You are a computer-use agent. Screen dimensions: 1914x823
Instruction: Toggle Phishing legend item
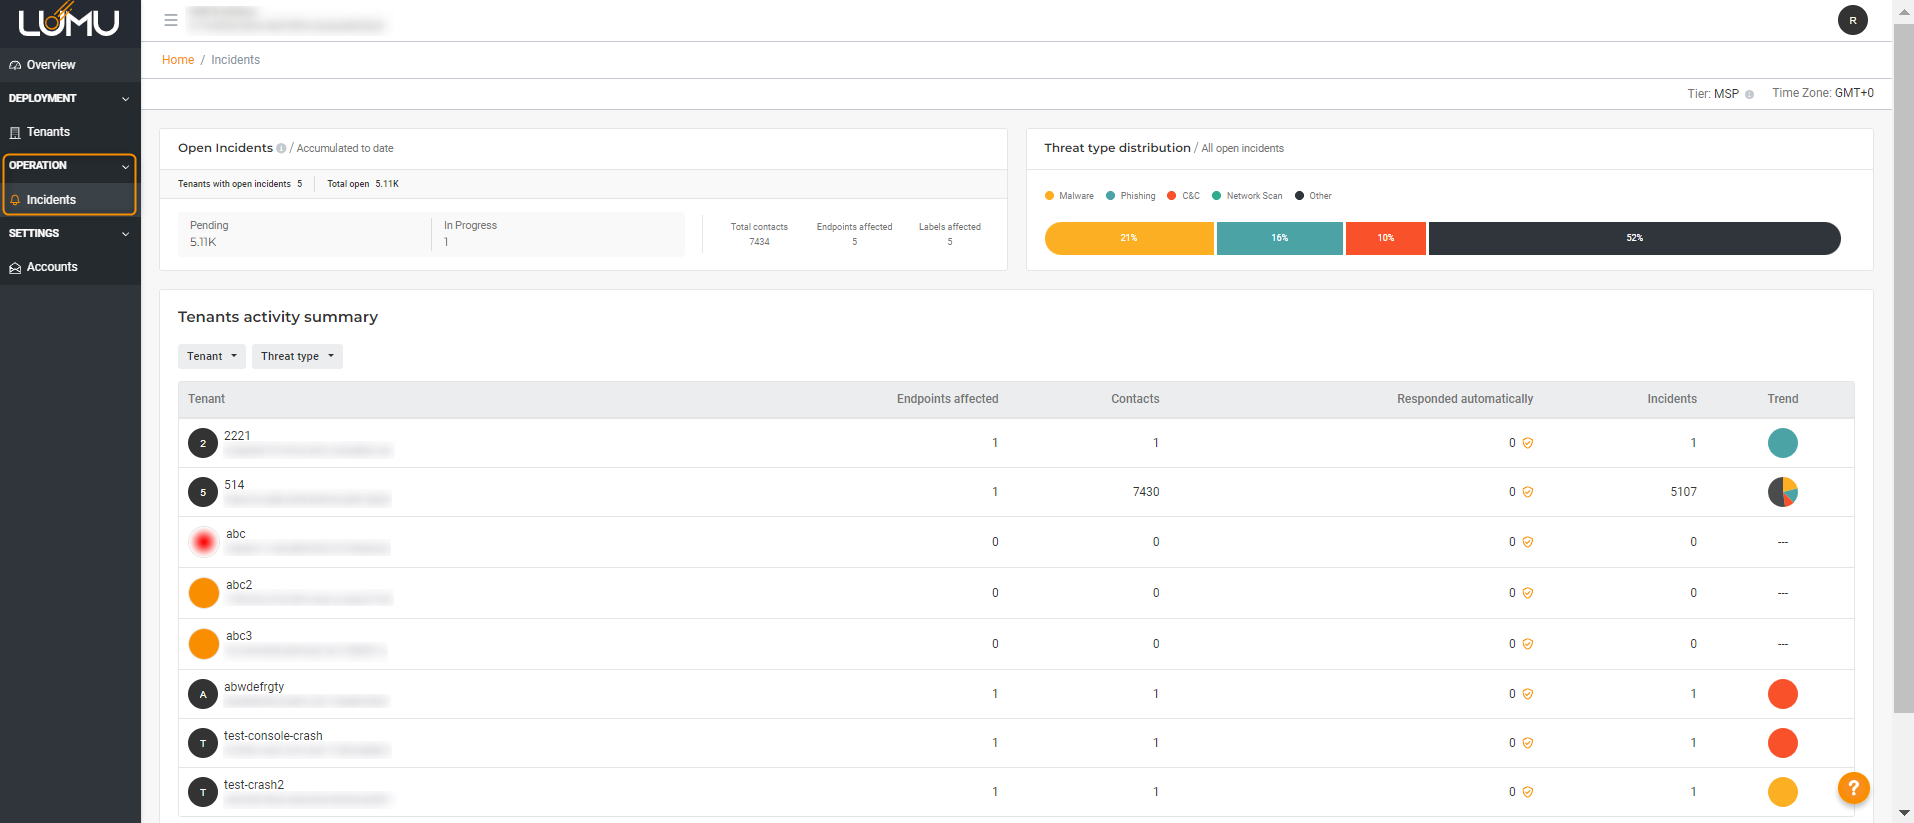pyautogui.click(x=1131, y=196)
